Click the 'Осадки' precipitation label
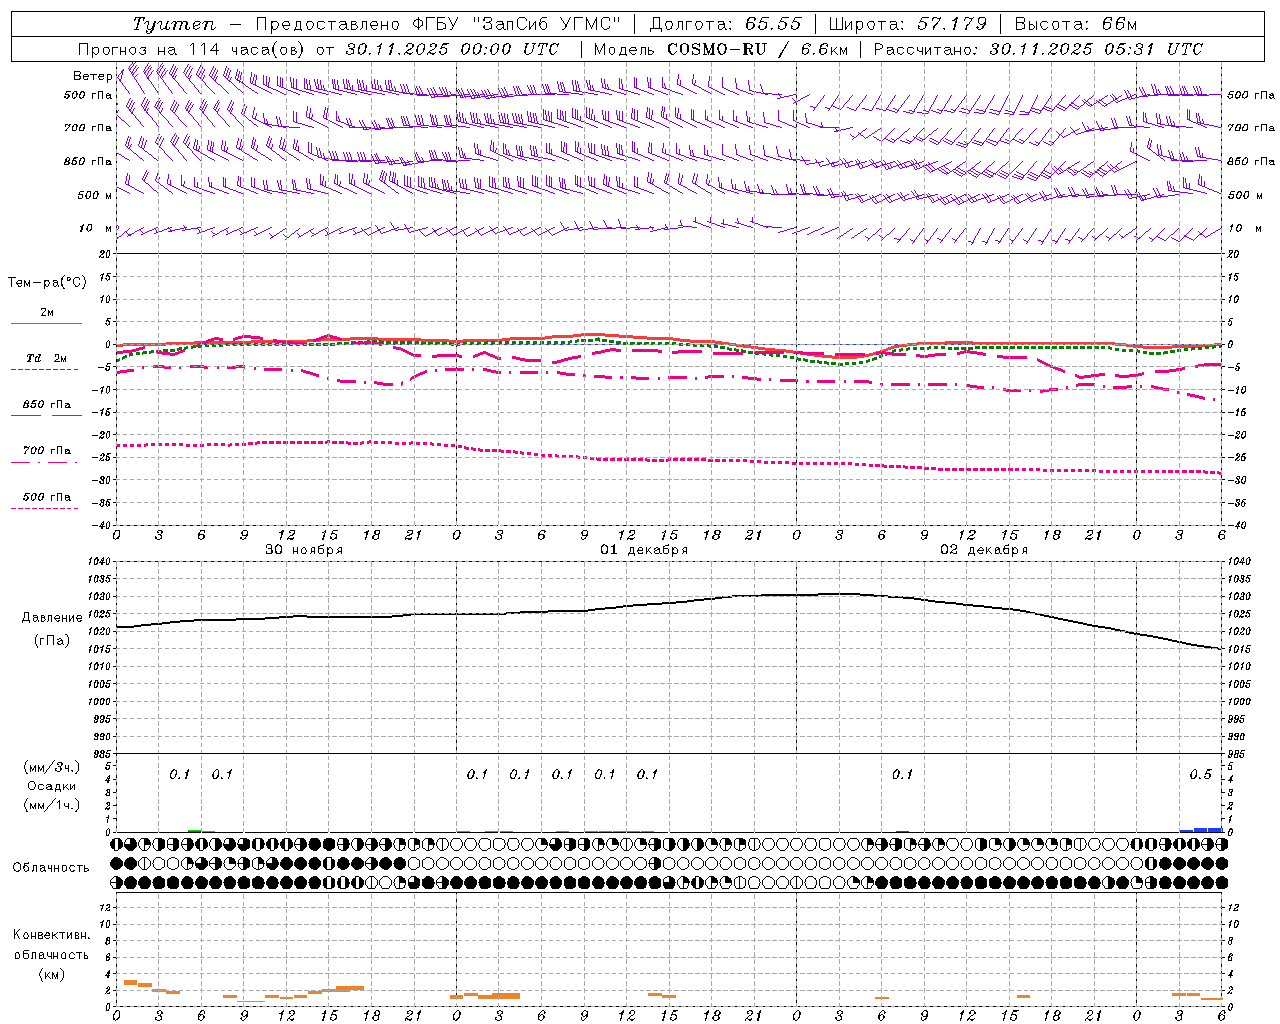Image resolution: width=1280 pixels, height=1024 pixels. point(52,786)
